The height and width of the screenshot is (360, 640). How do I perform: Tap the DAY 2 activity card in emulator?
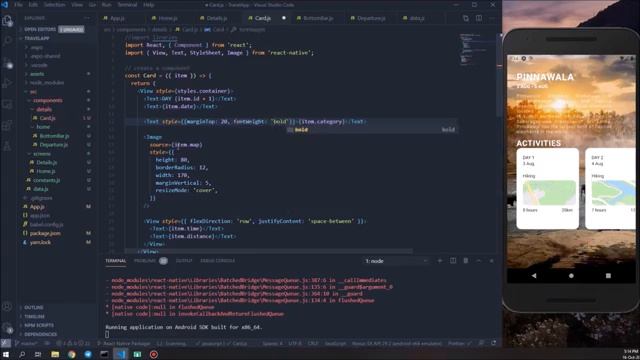click(x=610, y=188)
